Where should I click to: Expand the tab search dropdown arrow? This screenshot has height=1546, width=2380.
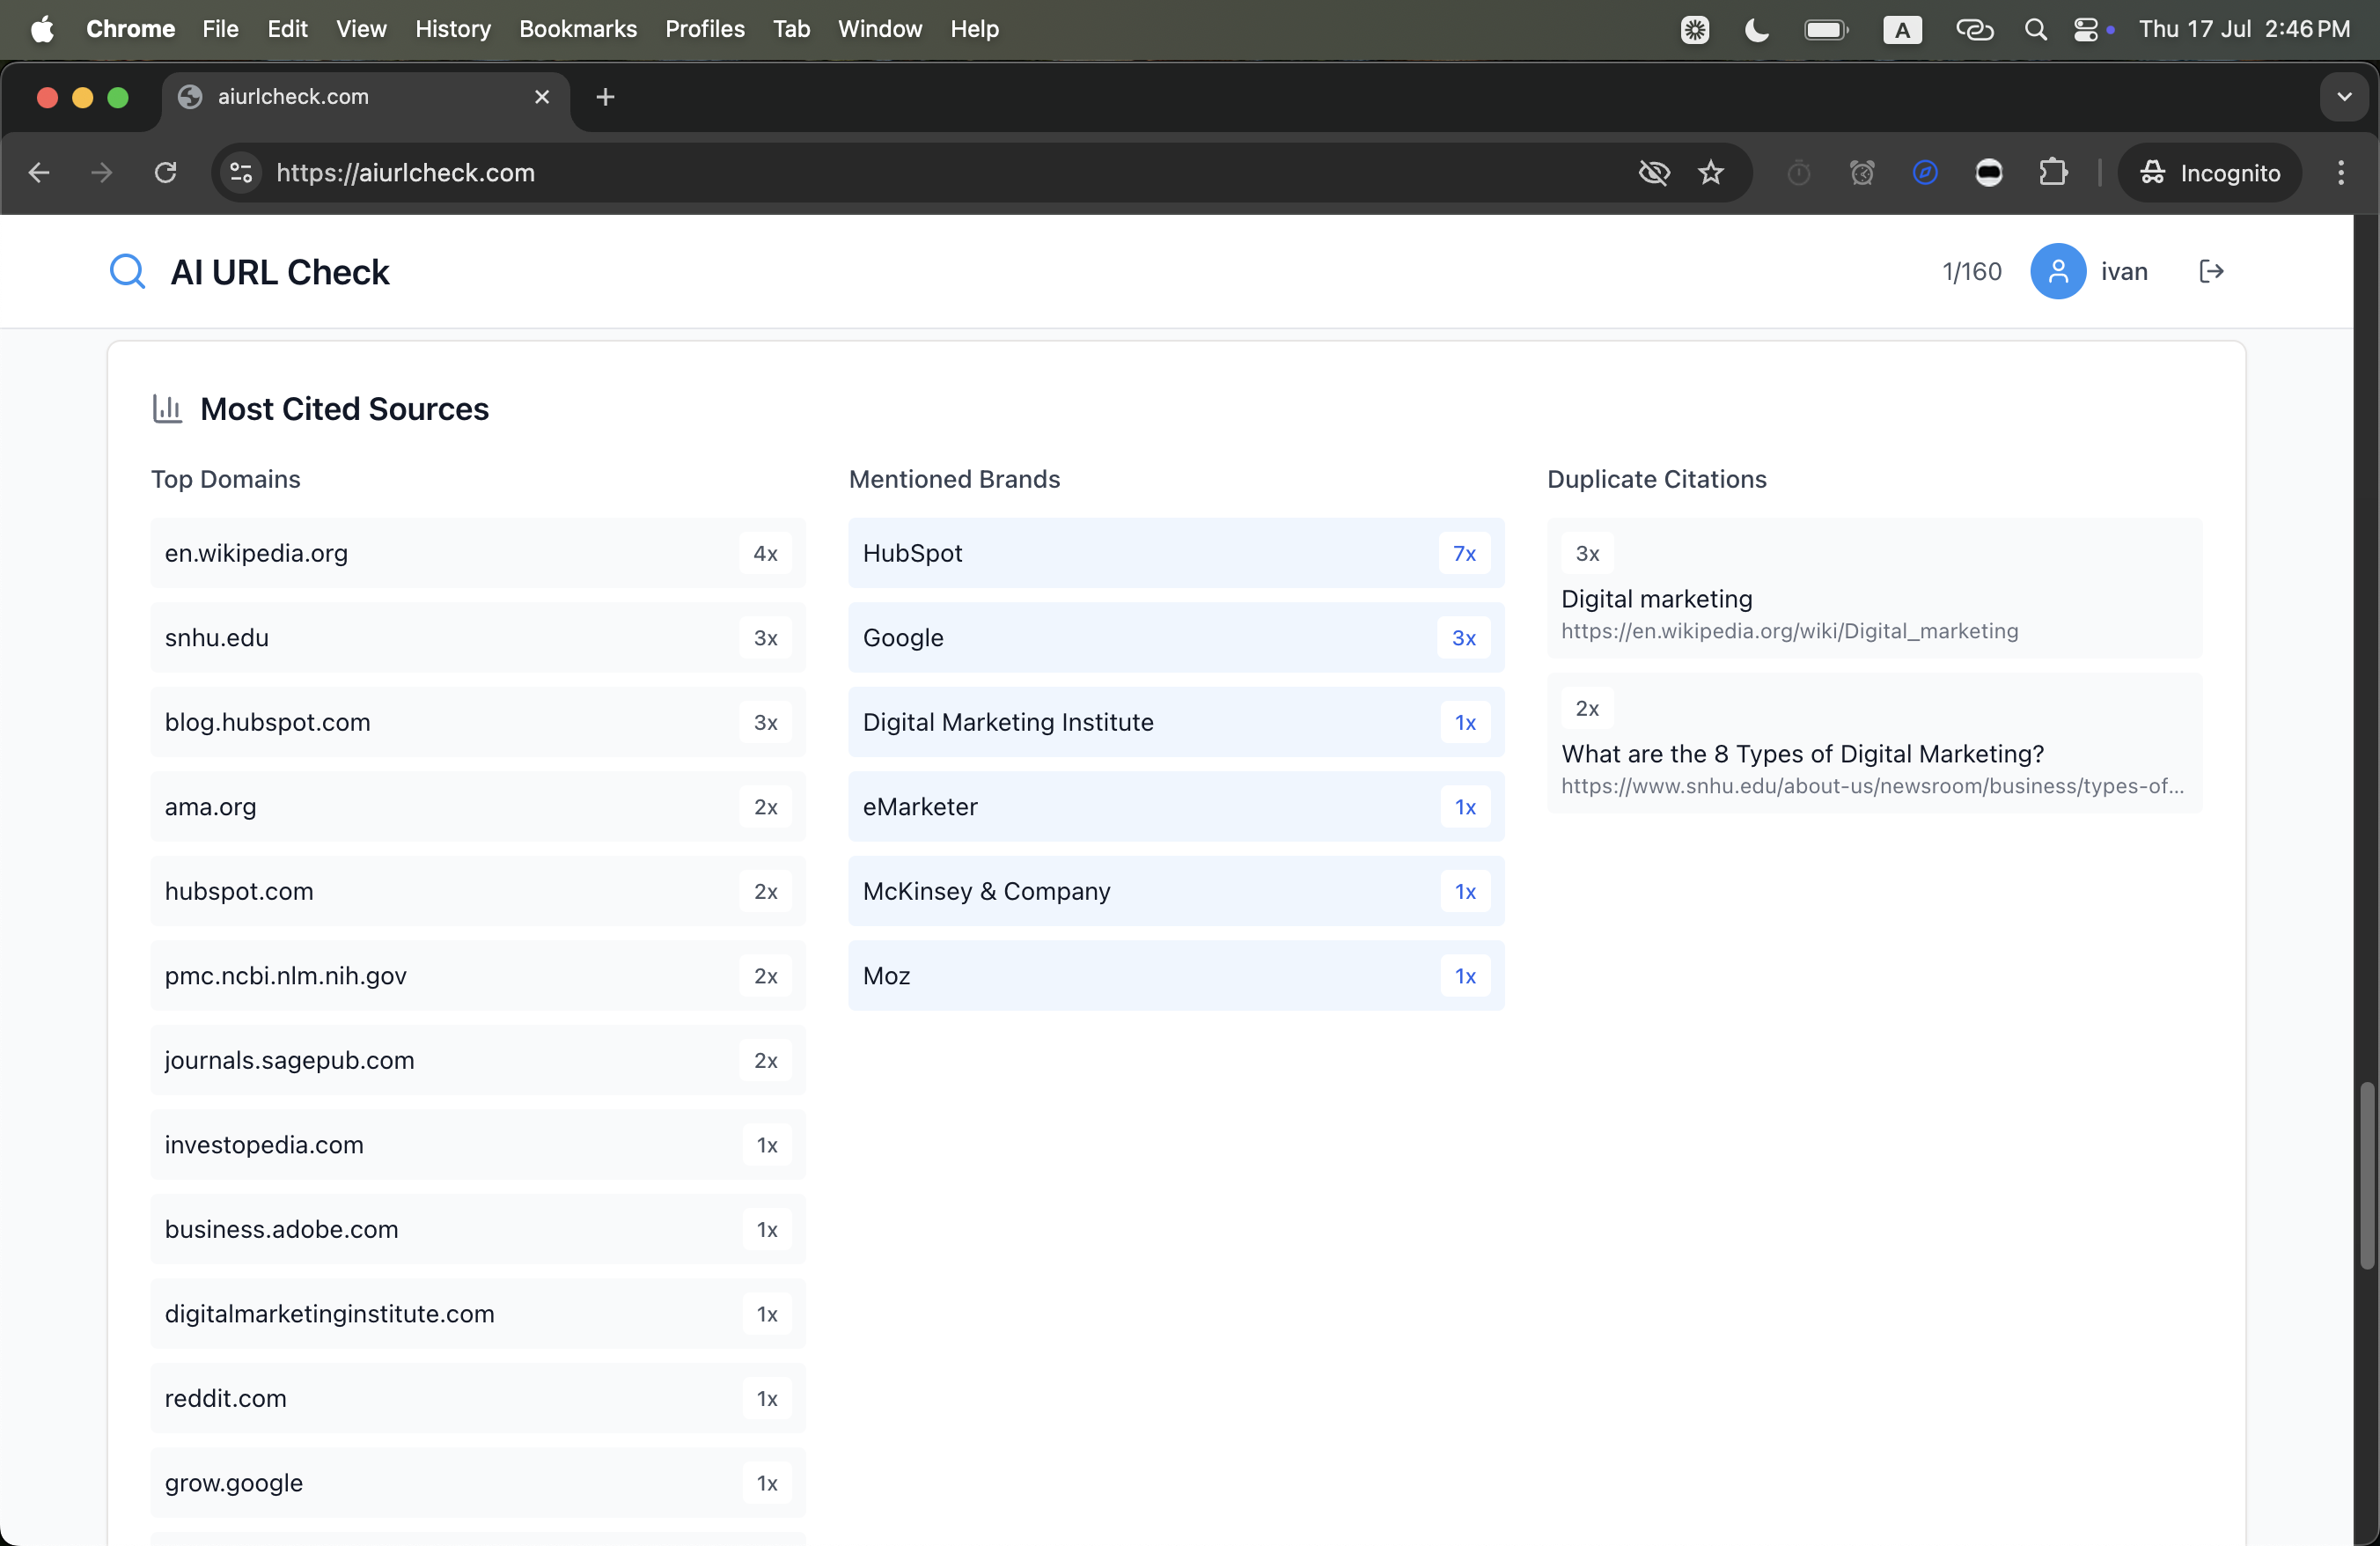2344,96
